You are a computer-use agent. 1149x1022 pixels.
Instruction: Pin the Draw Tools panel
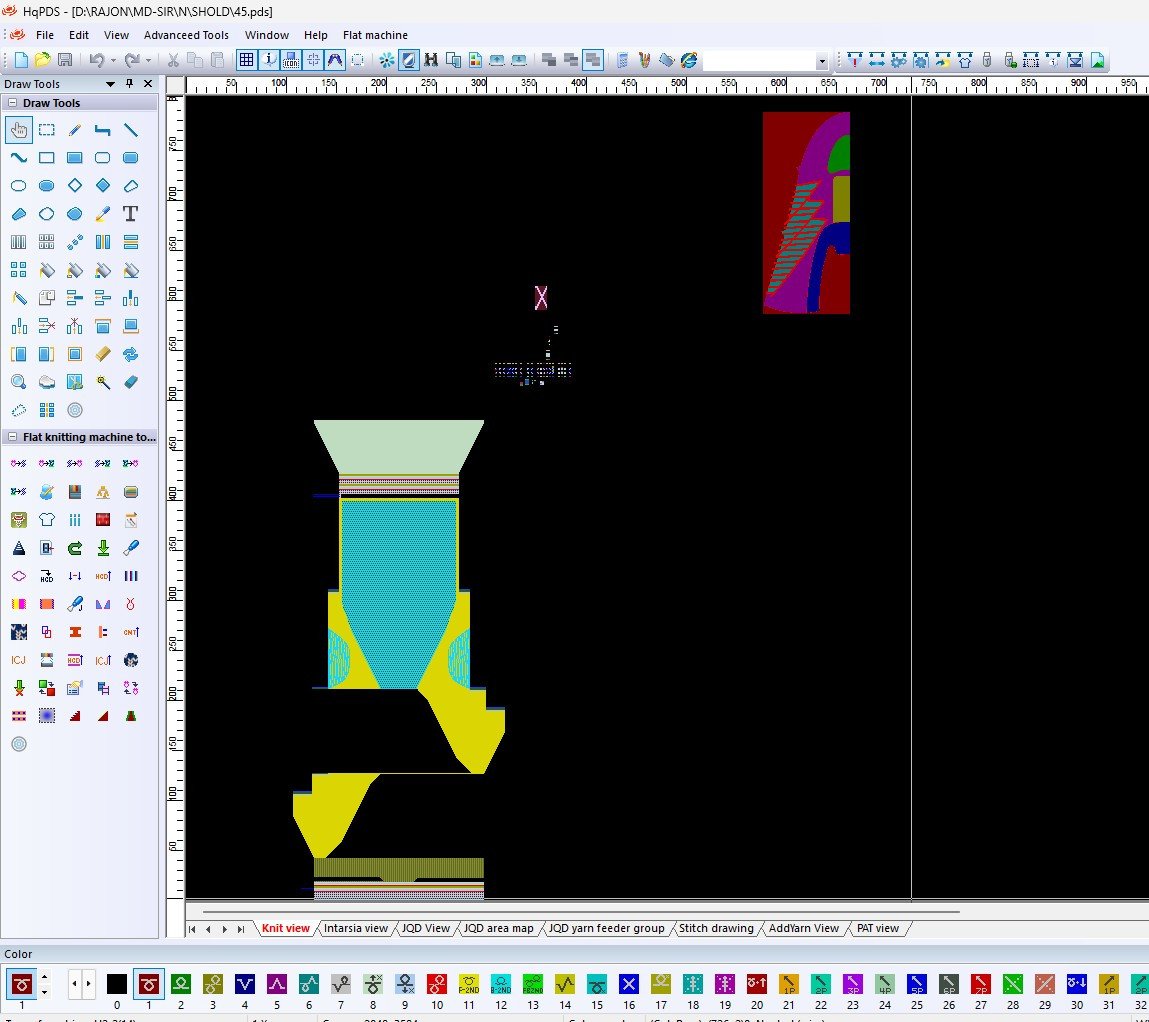coord(129,84)
